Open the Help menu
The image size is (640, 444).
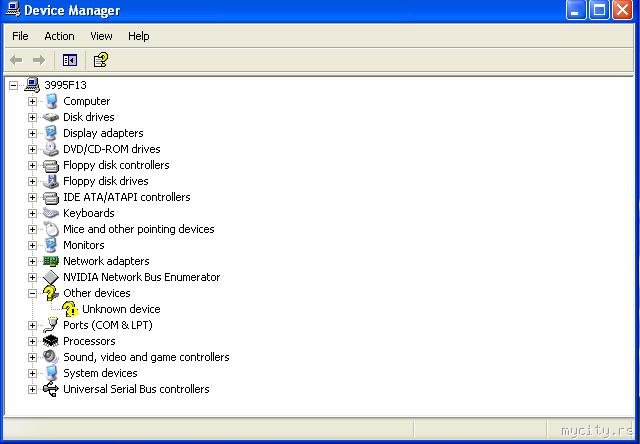point(138,36)
